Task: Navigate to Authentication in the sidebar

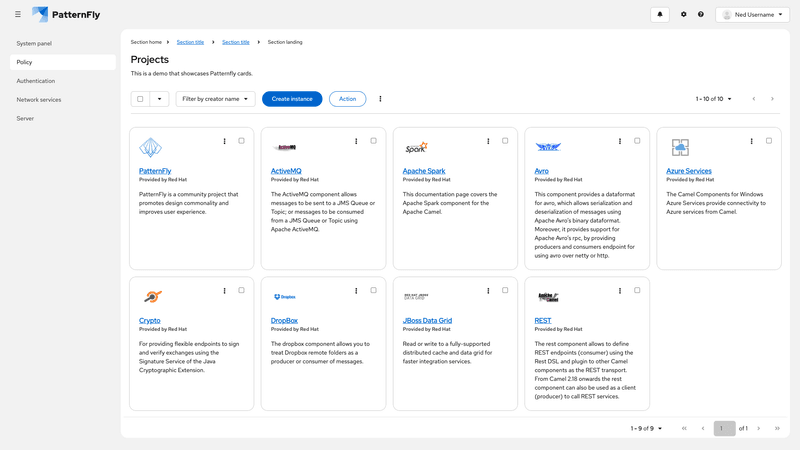Action: click(36, 81)
